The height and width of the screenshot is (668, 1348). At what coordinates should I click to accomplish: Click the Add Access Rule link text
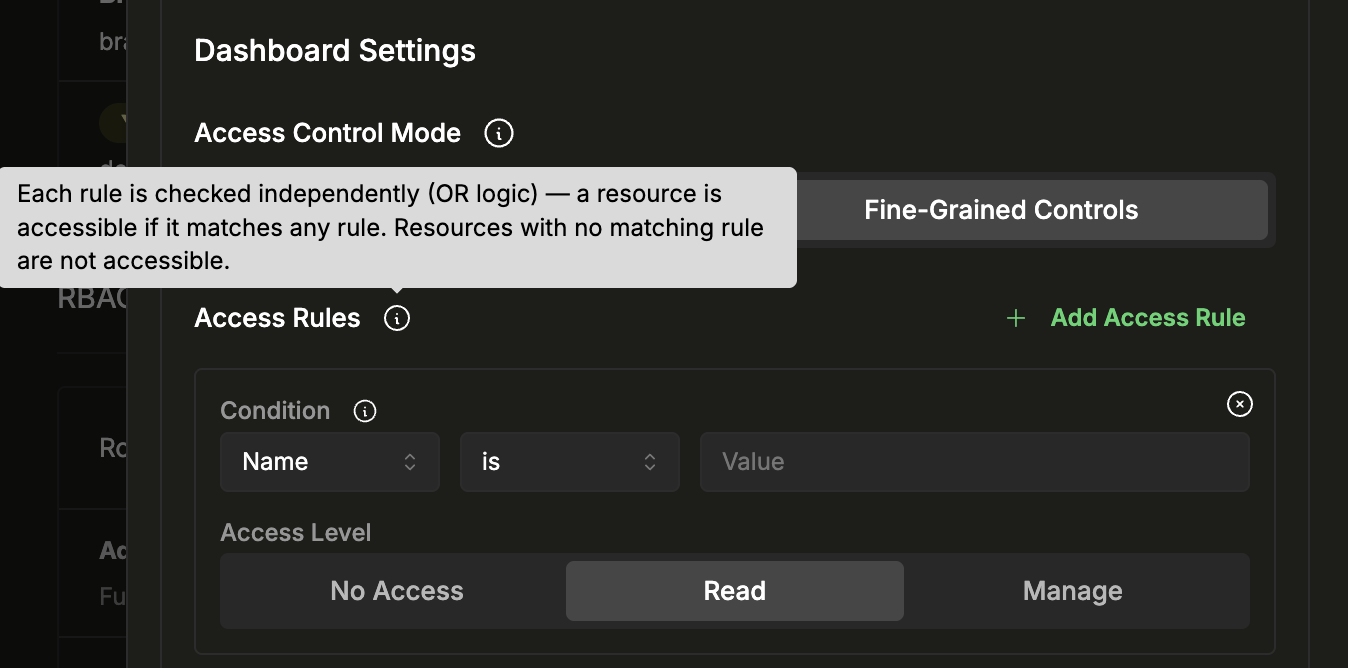coord(1148,318)
